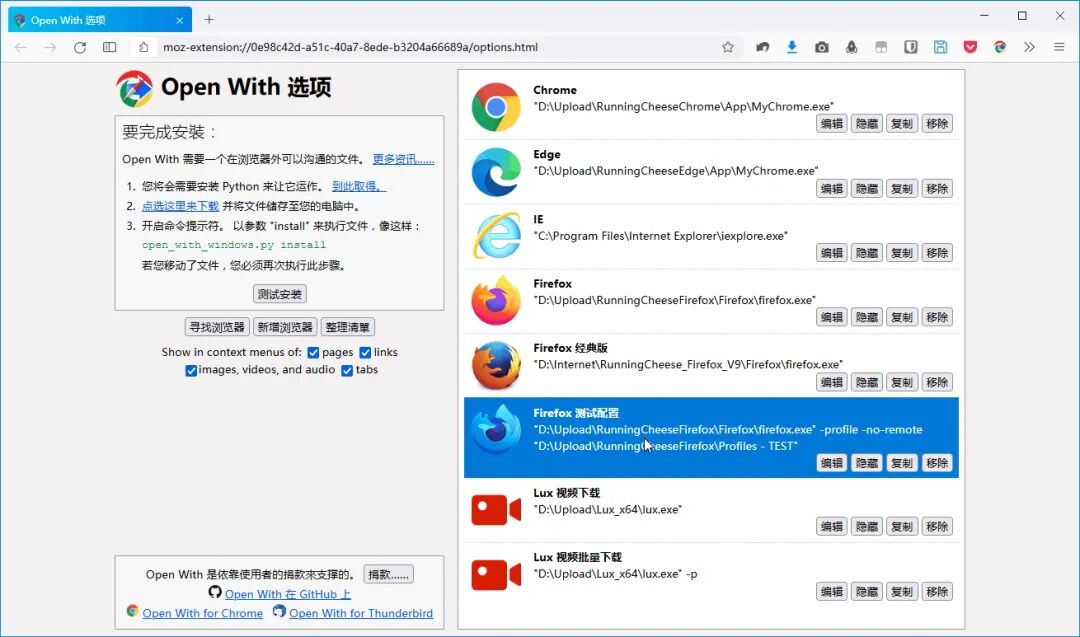This screenshot has width=1080, height=637.
Task: Click the 点选这里来下载 link
Action: [x=180, y=206]
